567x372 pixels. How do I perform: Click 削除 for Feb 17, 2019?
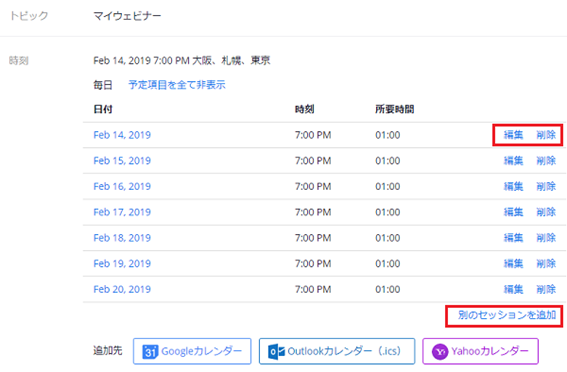tap(546, 212)
